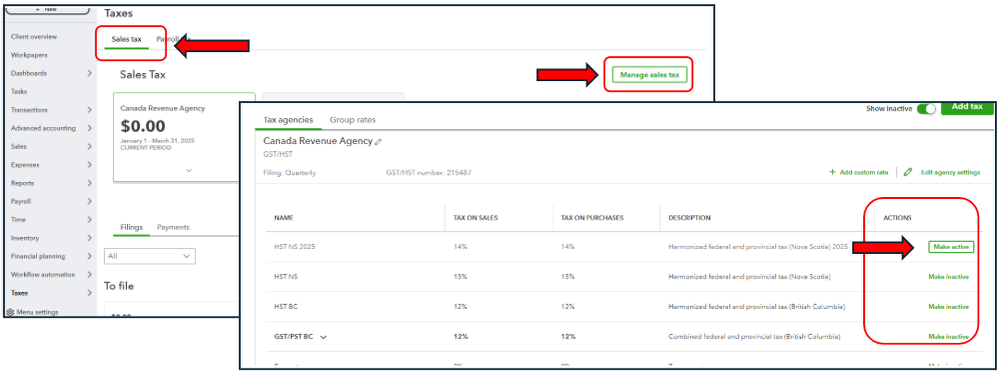This screenshot has height=374, width=999.
Task: Click the Add tax button
Action: click(x=967, y=107)
